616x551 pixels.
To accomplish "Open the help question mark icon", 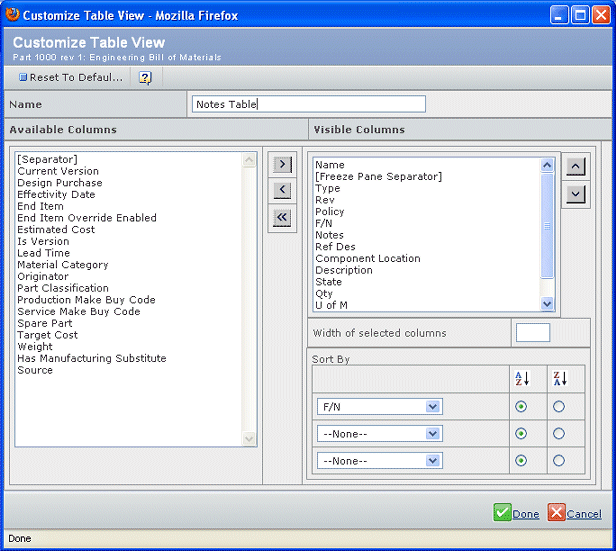I will tap(145, 77).
